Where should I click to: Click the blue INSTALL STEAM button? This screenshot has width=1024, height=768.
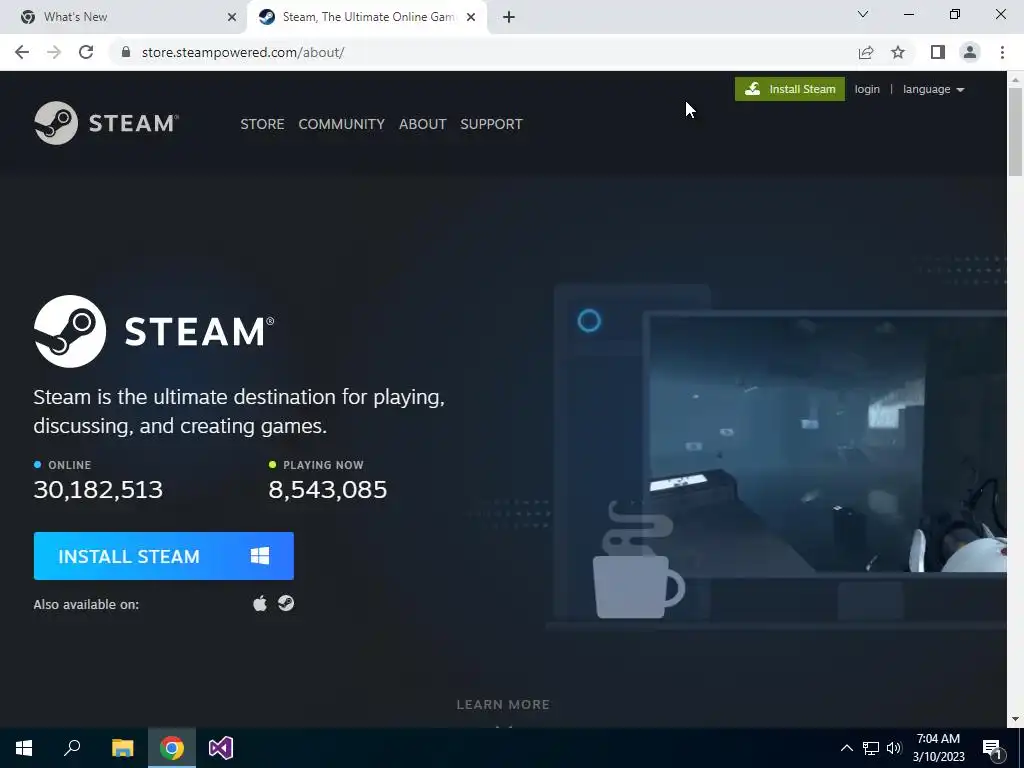[x=164, y=556]
